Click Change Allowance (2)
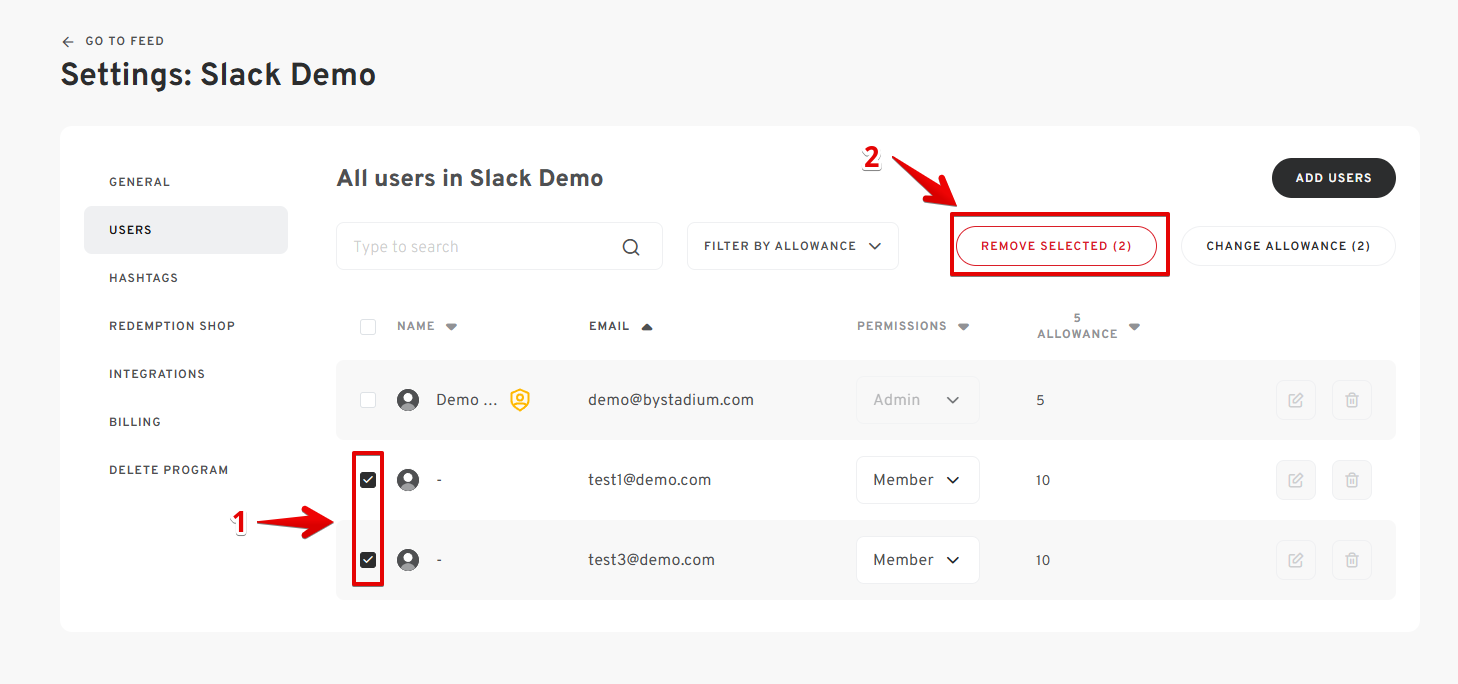 1288,246
